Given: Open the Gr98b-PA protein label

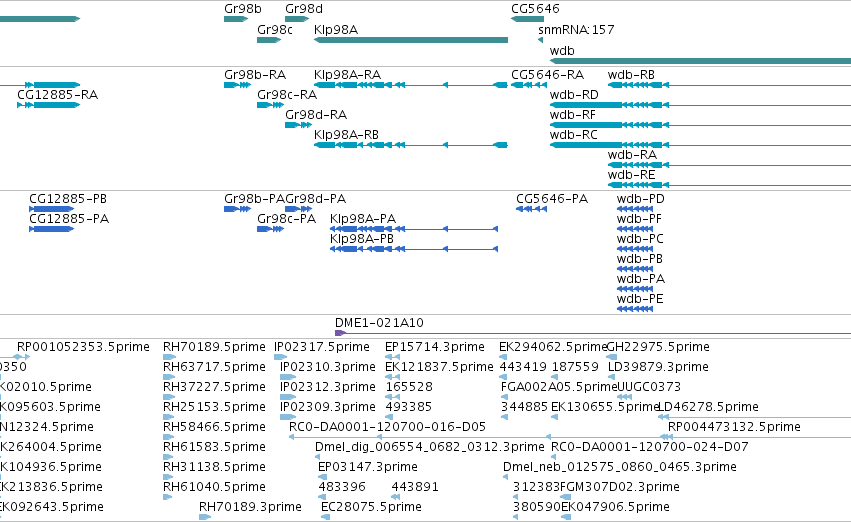Looking at the screenshot, I should [255, 199].
